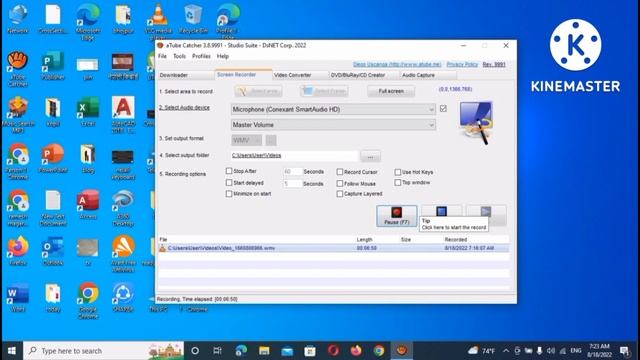The width and height of the screenshot is (640, 360).
Task: Open the File menu
Action: 162,56
